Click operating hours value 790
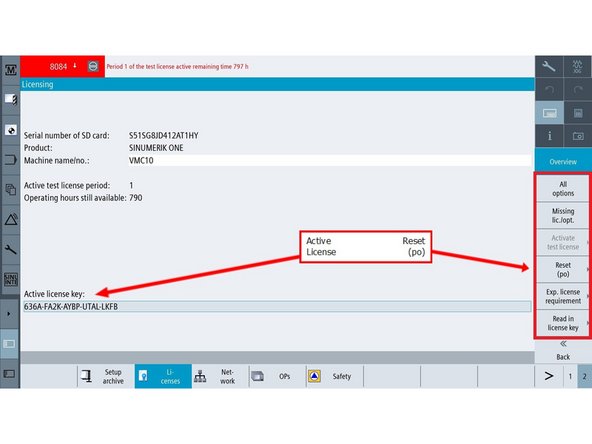592x444 pixels. [136, 198]
